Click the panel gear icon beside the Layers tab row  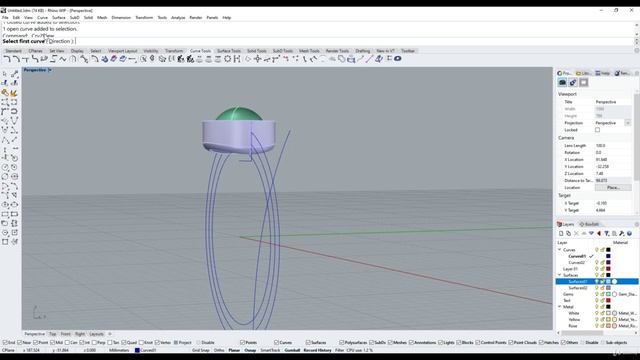click(x=637, y=224)
